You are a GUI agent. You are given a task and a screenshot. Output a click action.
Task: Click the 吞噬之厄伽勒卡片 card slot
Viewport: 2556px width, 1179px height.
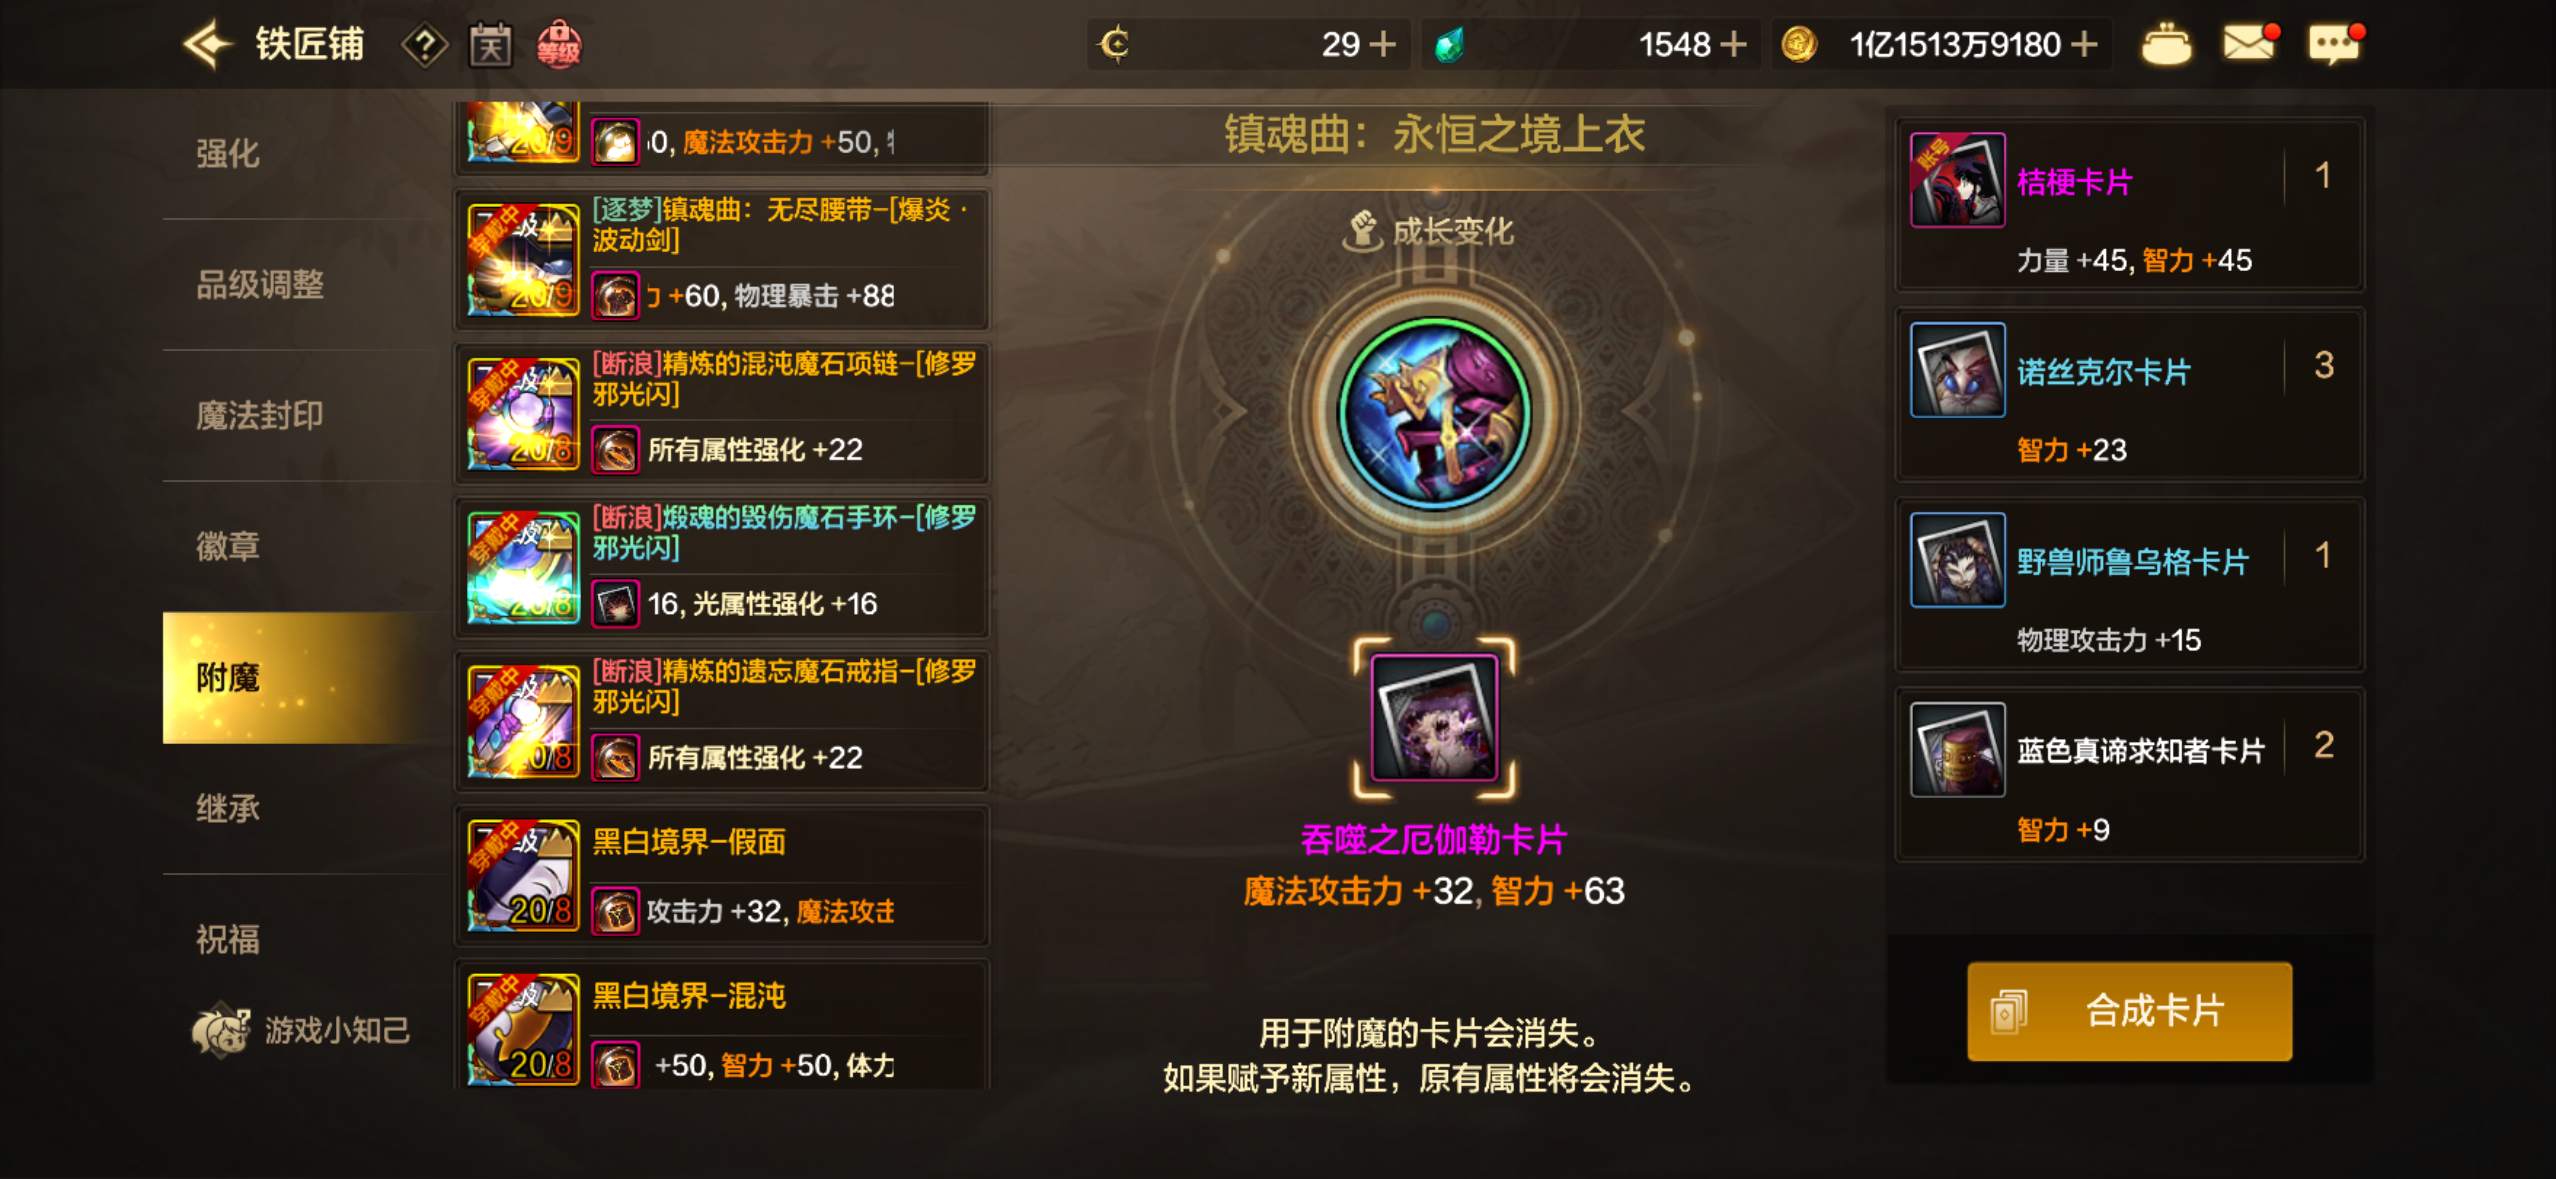(1434, 718)
